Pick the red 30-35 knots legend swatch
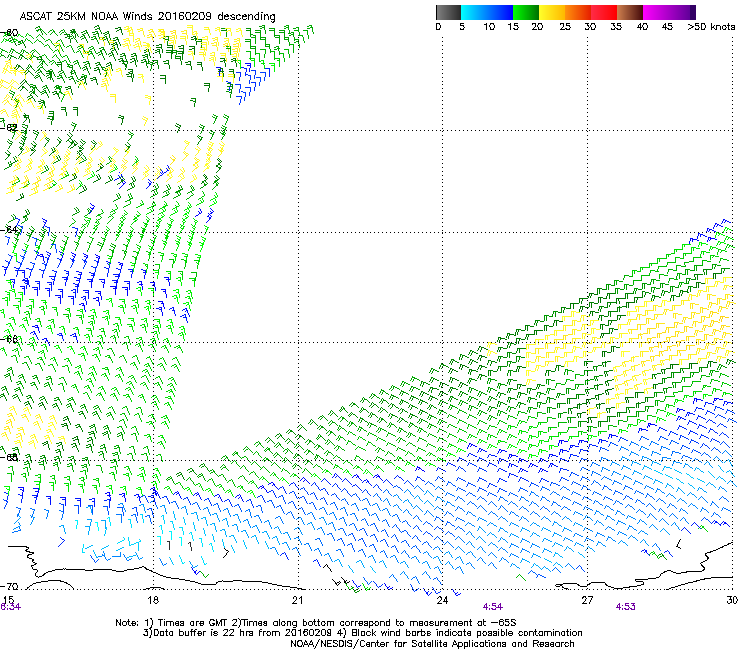740x650 pixels. pyautogui.click(x=604, y=12)
